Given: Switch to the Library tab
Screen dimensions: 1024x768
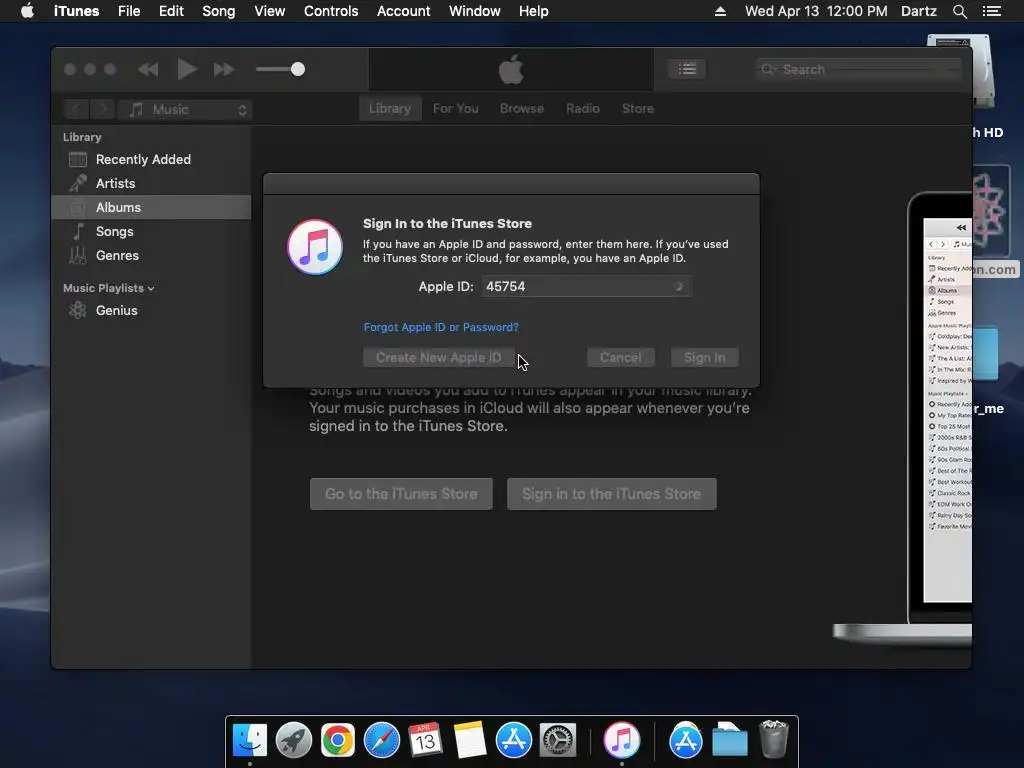Looking at the screenshot, I should point(390,108).
